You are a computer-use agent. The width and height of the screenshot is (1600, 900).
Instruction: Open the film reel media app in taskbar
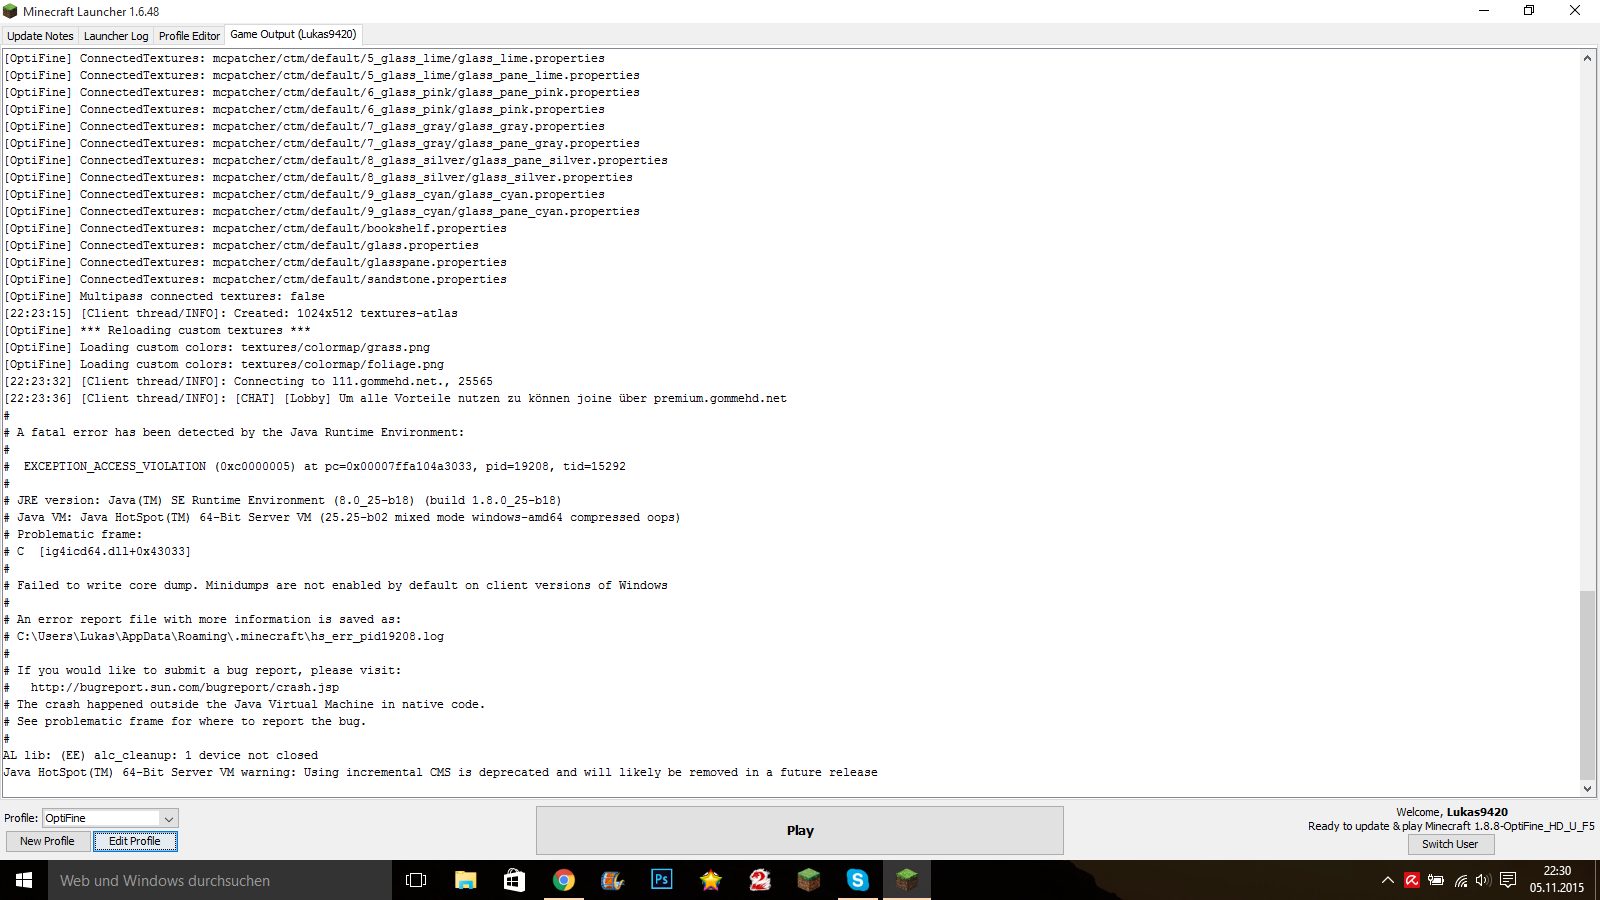[x=612, y=880]
